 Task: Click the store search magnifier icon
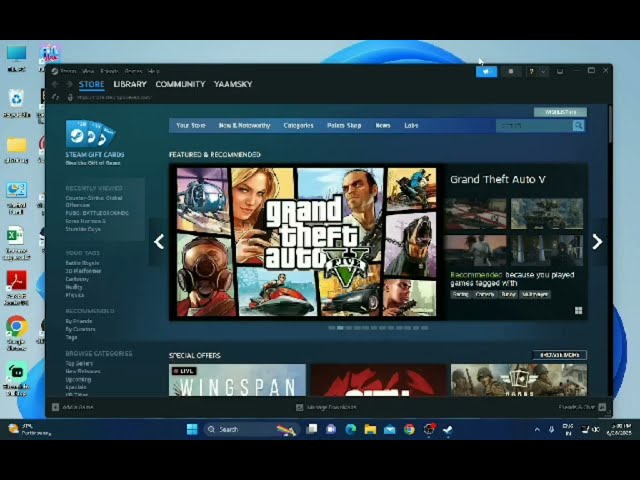point(578,125)
